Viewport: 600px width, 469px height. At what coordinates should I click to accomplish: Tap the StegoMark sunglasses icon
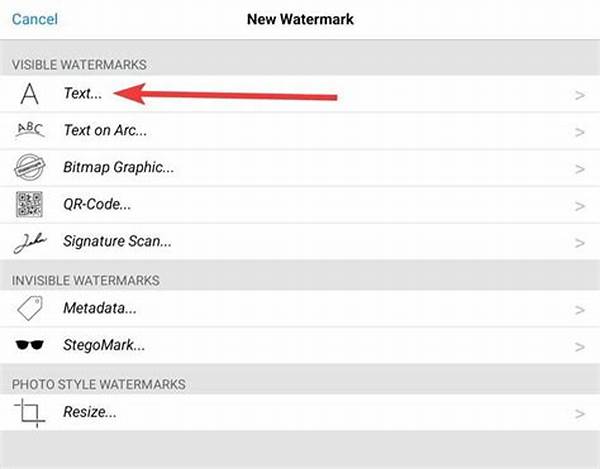tap(30, 346)
